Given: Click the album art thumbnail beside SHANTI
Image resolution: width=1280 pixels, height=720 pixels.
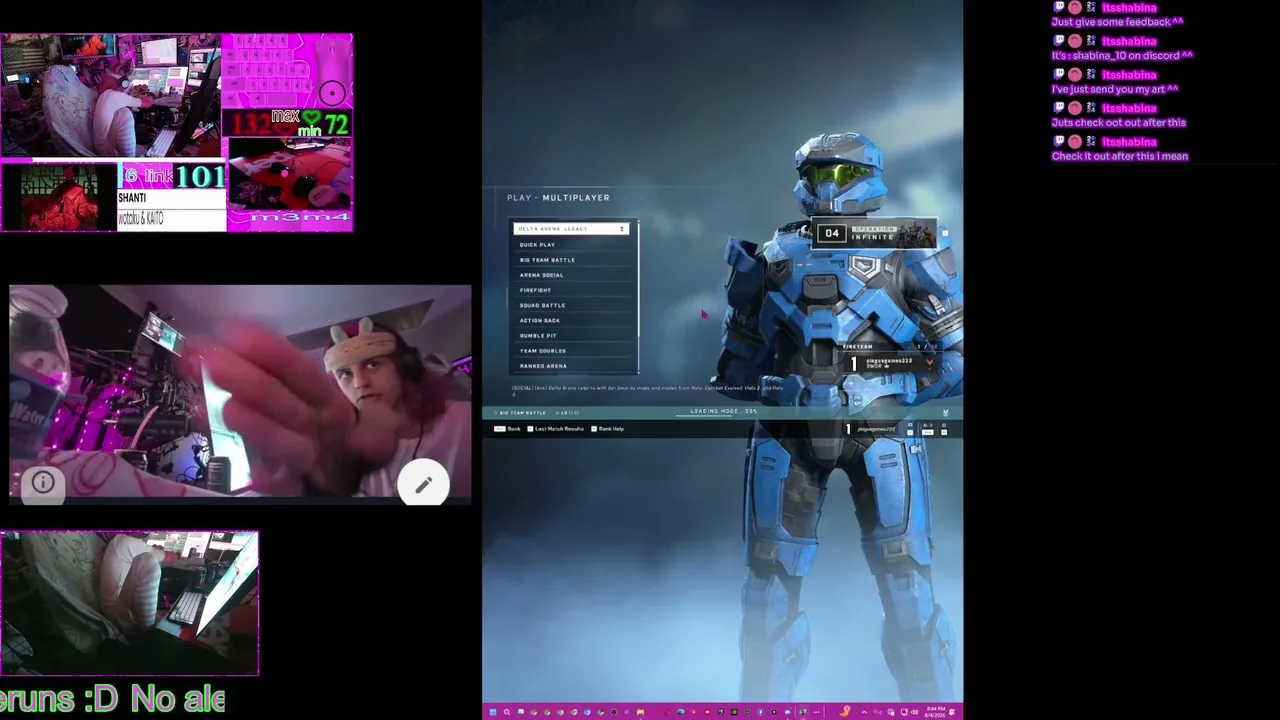Looking at the screenshot, I should (x=59, y=197).
